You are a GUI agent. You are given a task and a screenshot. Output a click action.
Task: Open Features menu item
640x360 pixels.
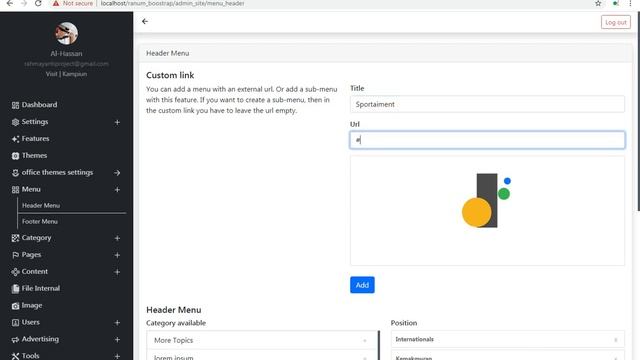35,139
